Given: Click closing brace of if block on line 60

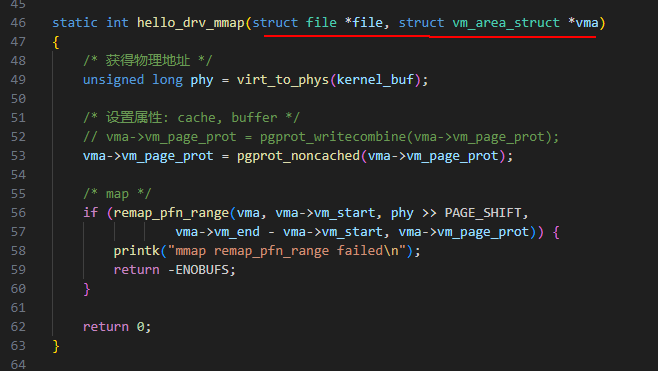Looking at the screenshot, I should point(87,289).
